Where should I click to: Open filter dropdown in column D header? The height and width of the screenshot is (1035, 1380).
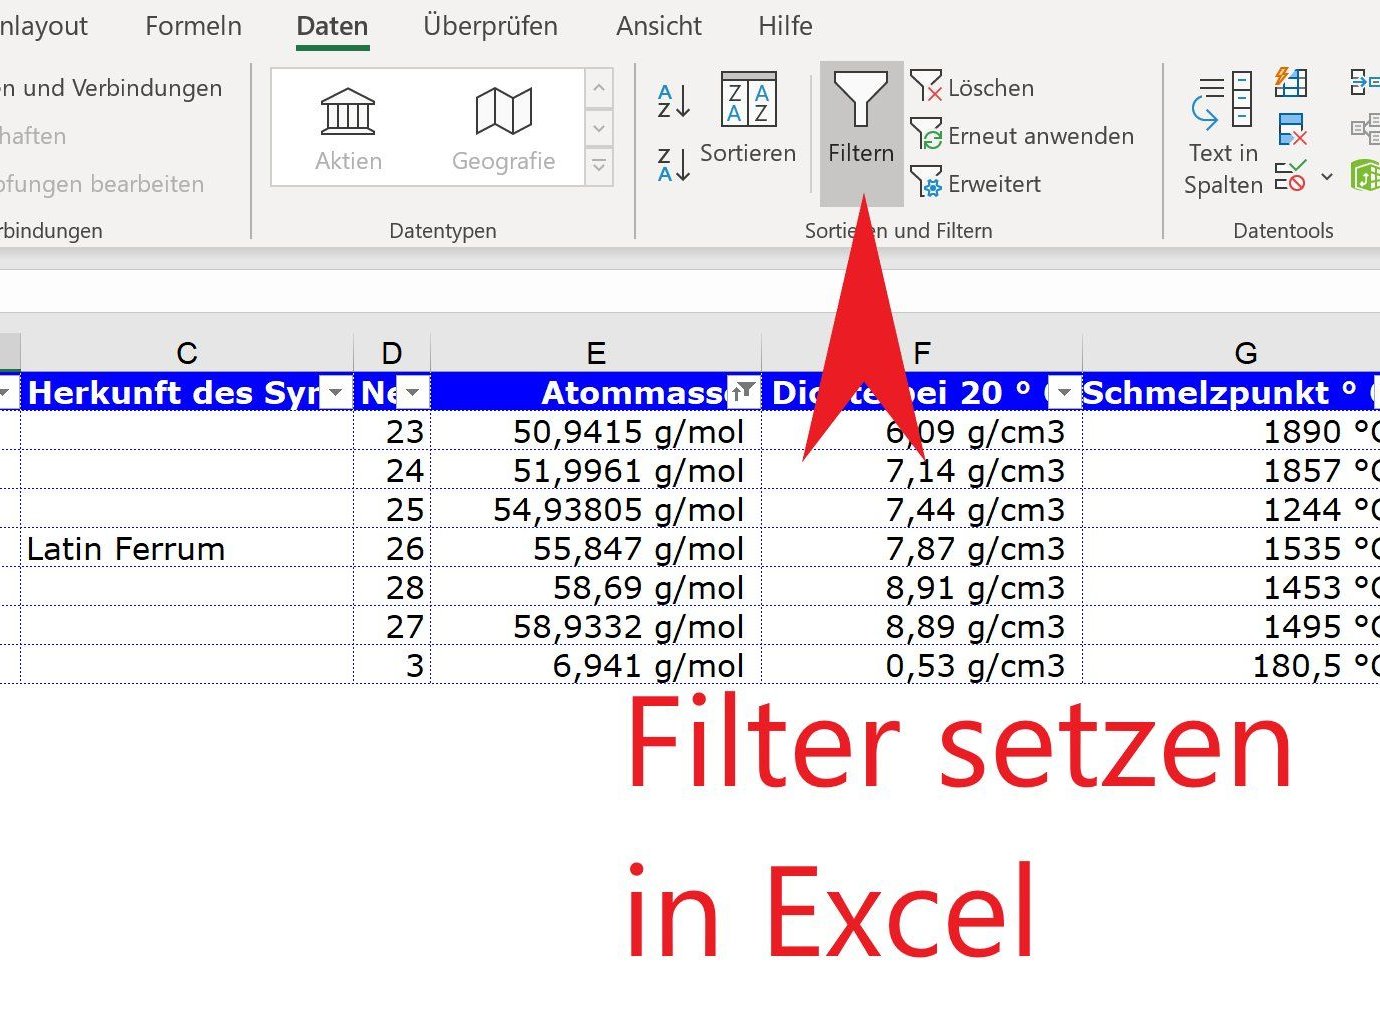click(x=413, y=393)
